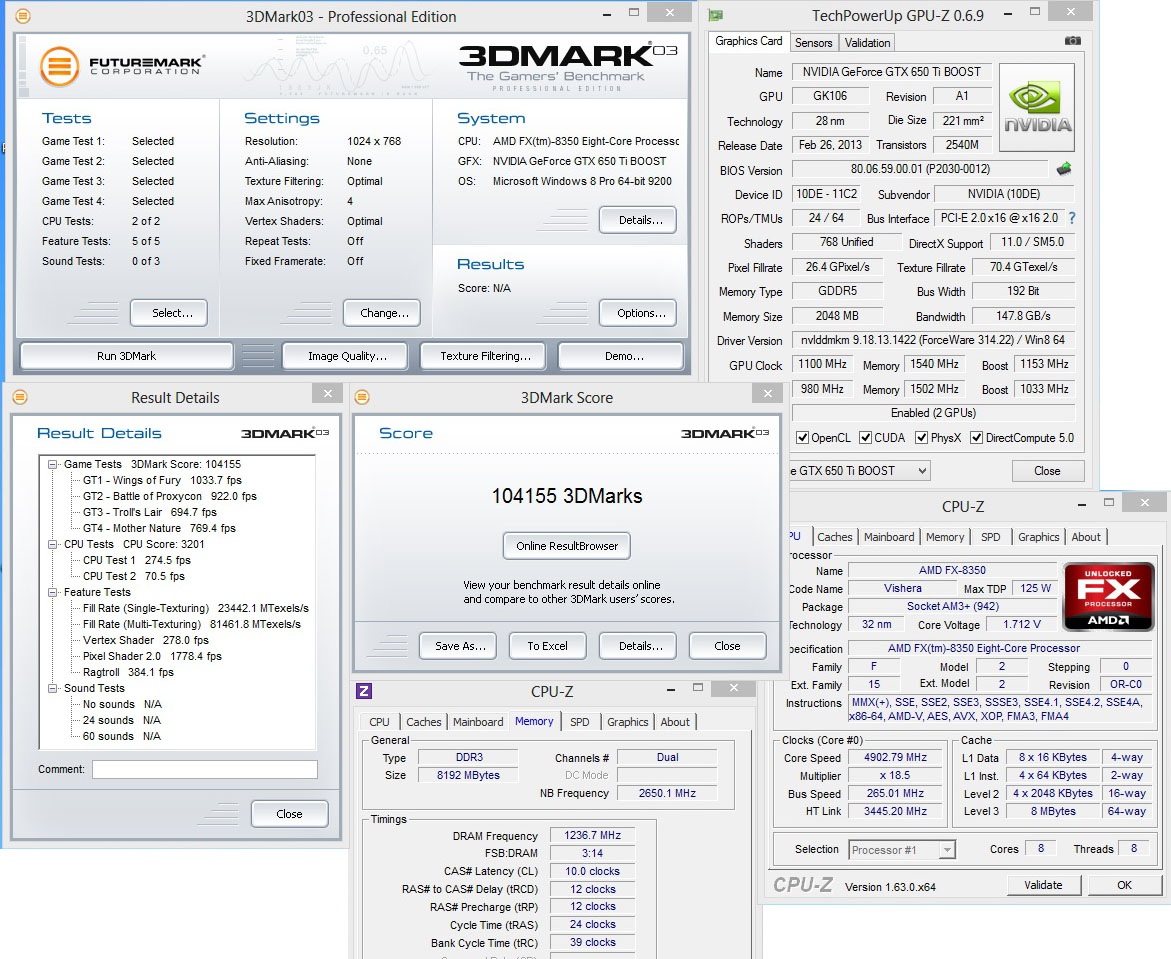The image size is (1171, 959).
Task: Click the GPU-Z title bar card icon
Action: pos(715,15)
